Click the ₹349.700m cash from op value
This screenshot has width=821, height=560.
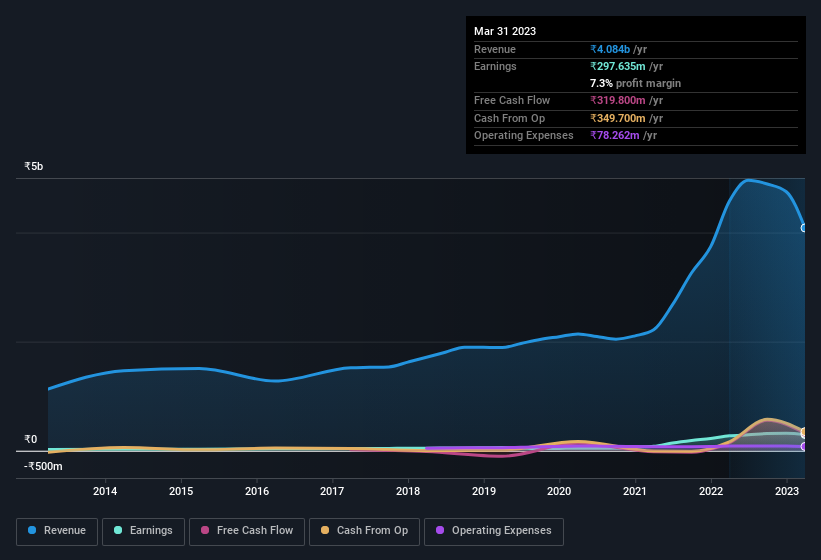(618, 118)
